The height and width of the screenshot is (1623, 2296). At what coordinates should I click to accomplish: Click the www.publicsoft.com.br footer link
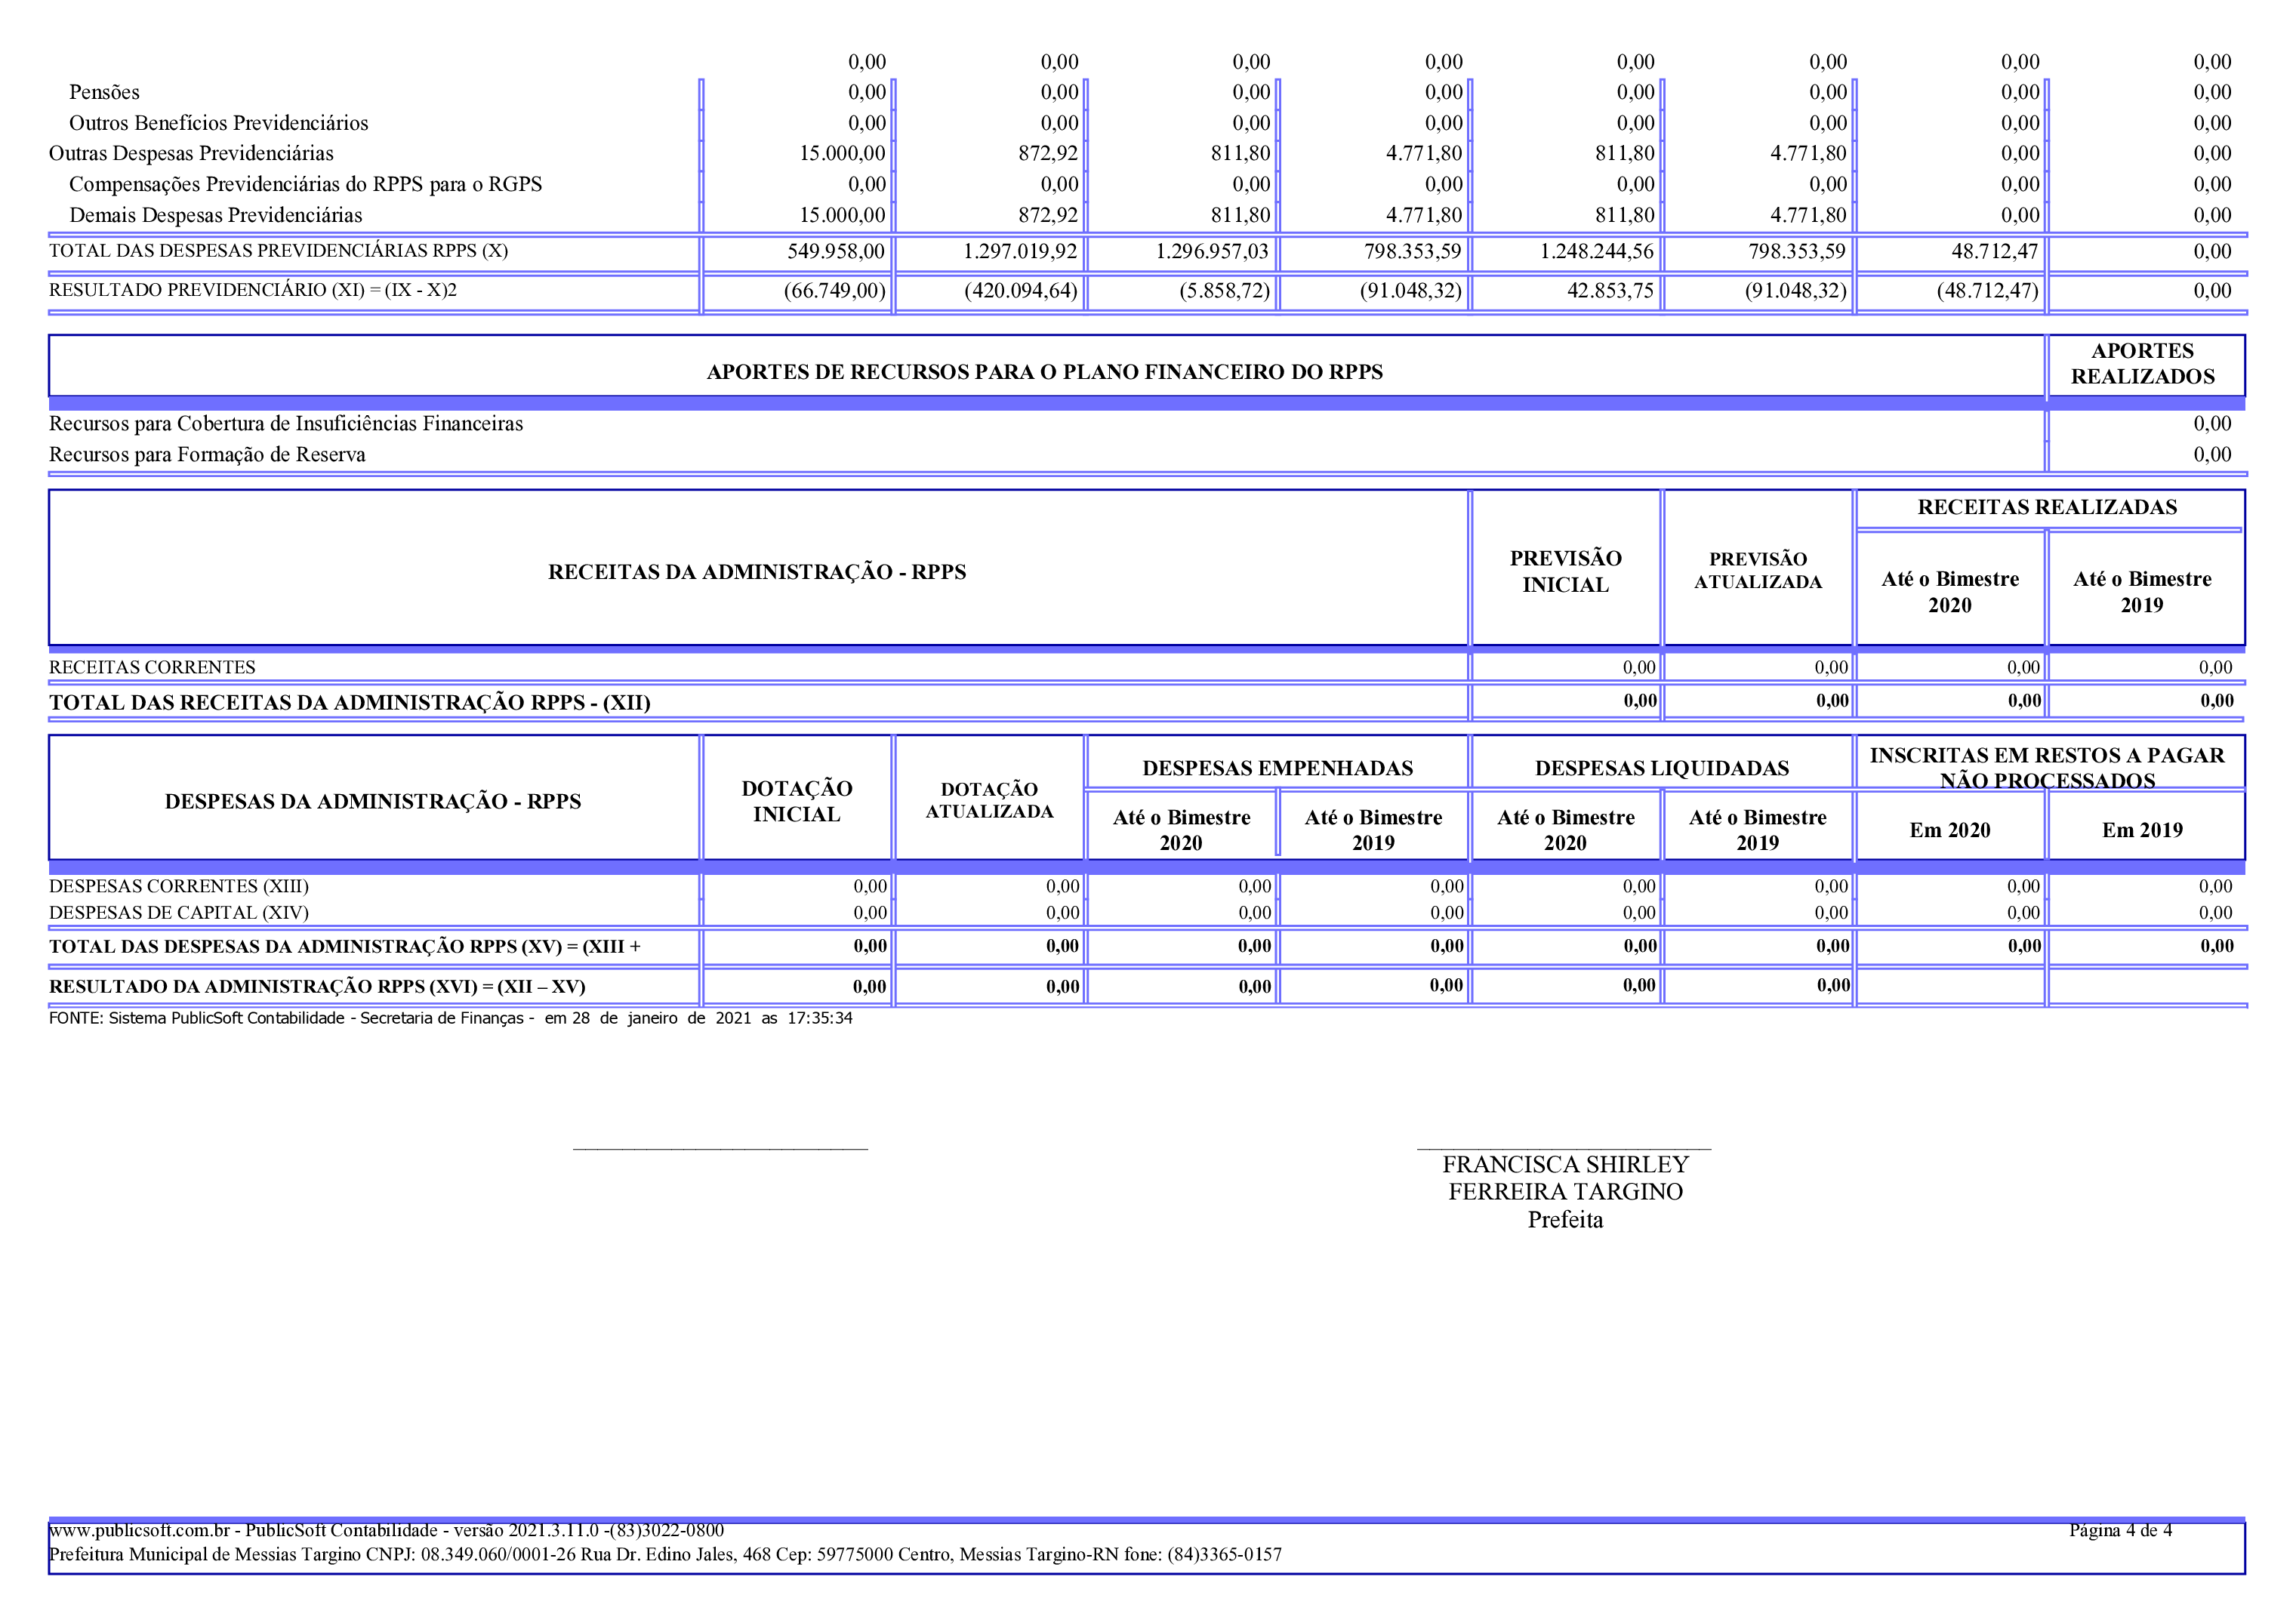pyautogui.click(x=139, y=1530)
